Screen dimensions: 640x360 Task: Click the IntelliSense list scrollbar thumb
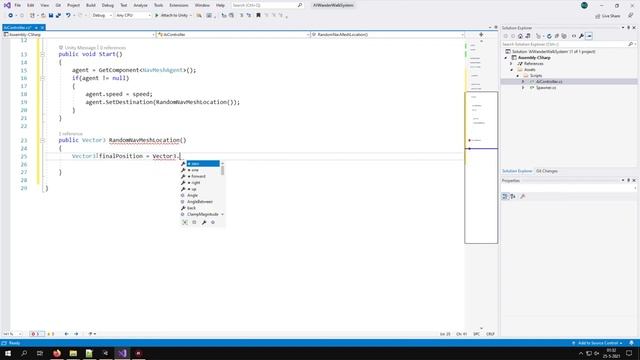click(x=222, y=170)
